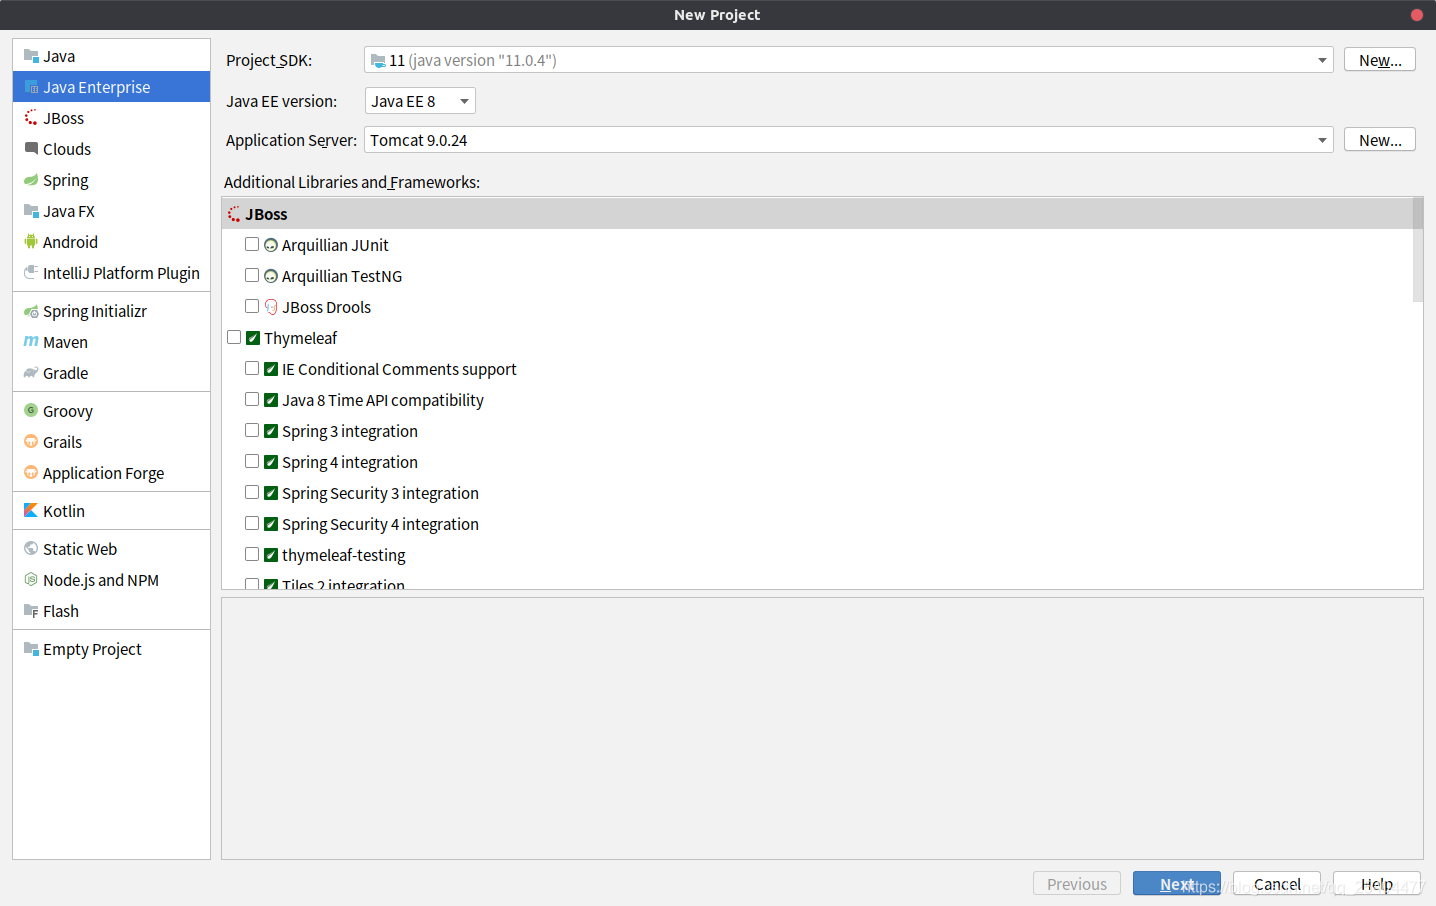Close the New Project dialog window

pos(1417,15)
